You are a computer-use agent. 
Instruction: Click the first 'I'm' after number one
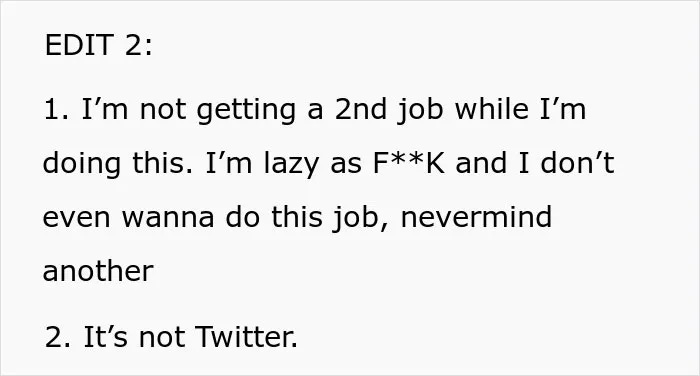tap(105, 109)
